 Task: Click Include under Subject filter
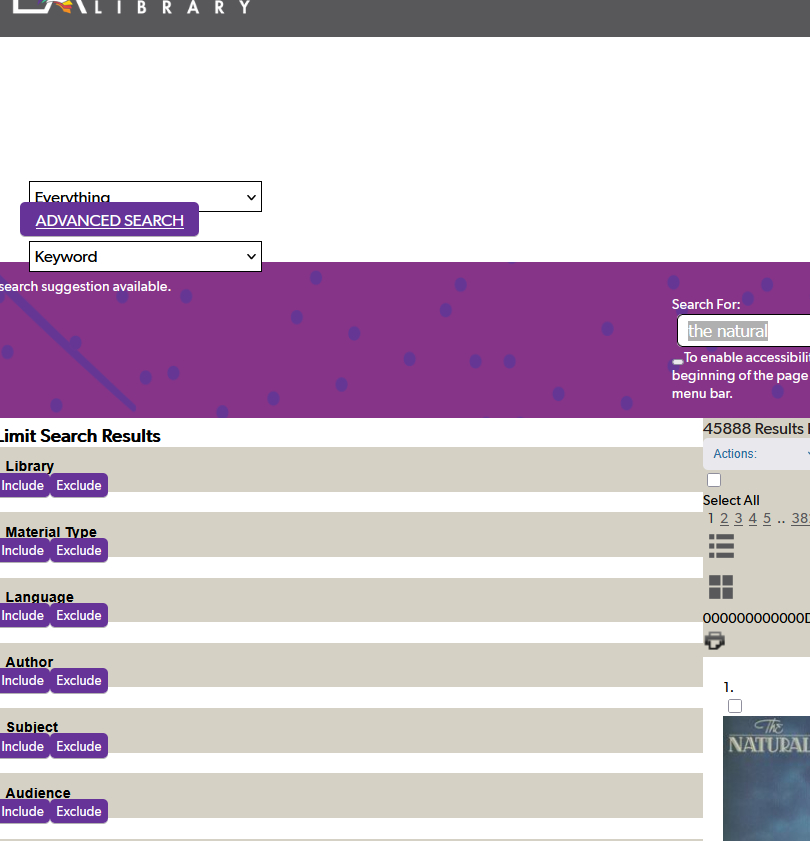point(23,746)
